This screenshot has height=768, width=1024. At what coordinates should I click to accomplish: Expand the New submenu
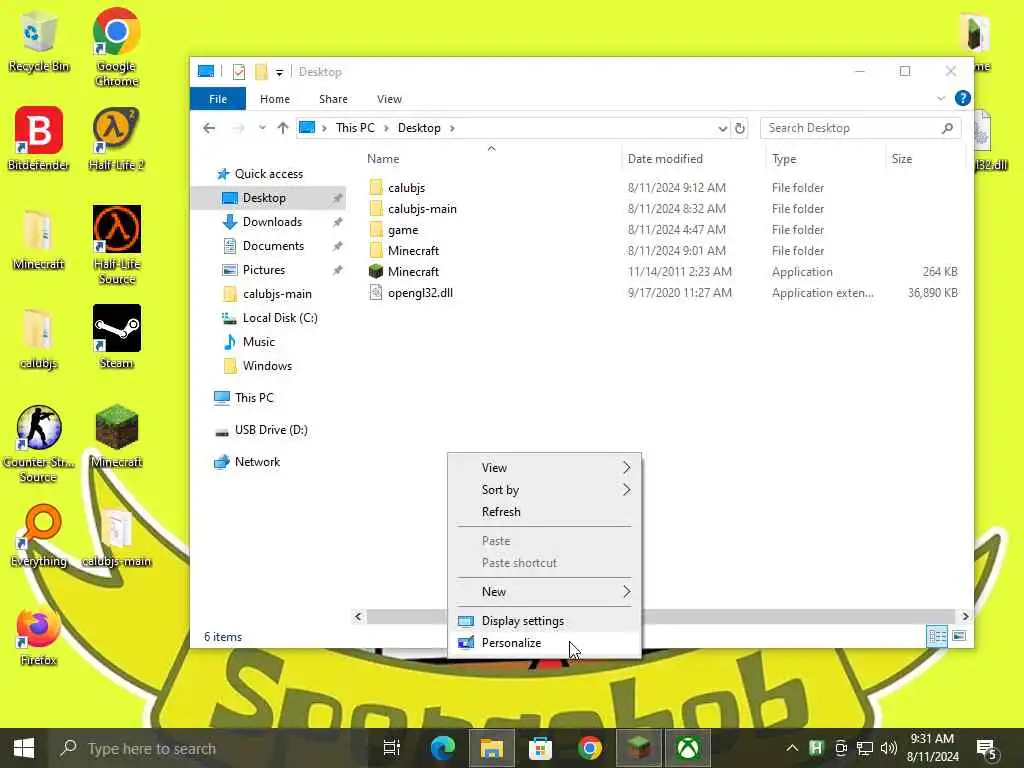(x=544, y=592)
